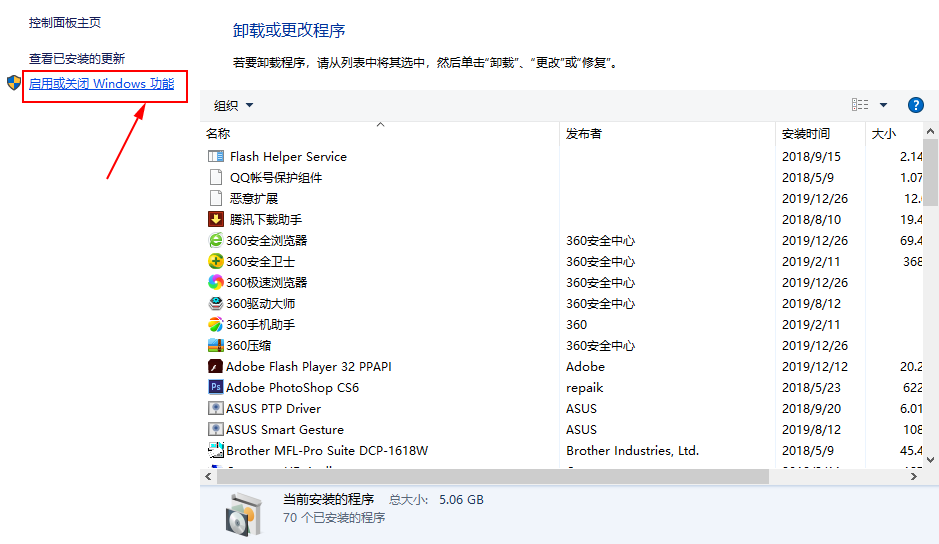Click install date 2018/8/10
The image size is (939, 544).
tap(811, 219)
